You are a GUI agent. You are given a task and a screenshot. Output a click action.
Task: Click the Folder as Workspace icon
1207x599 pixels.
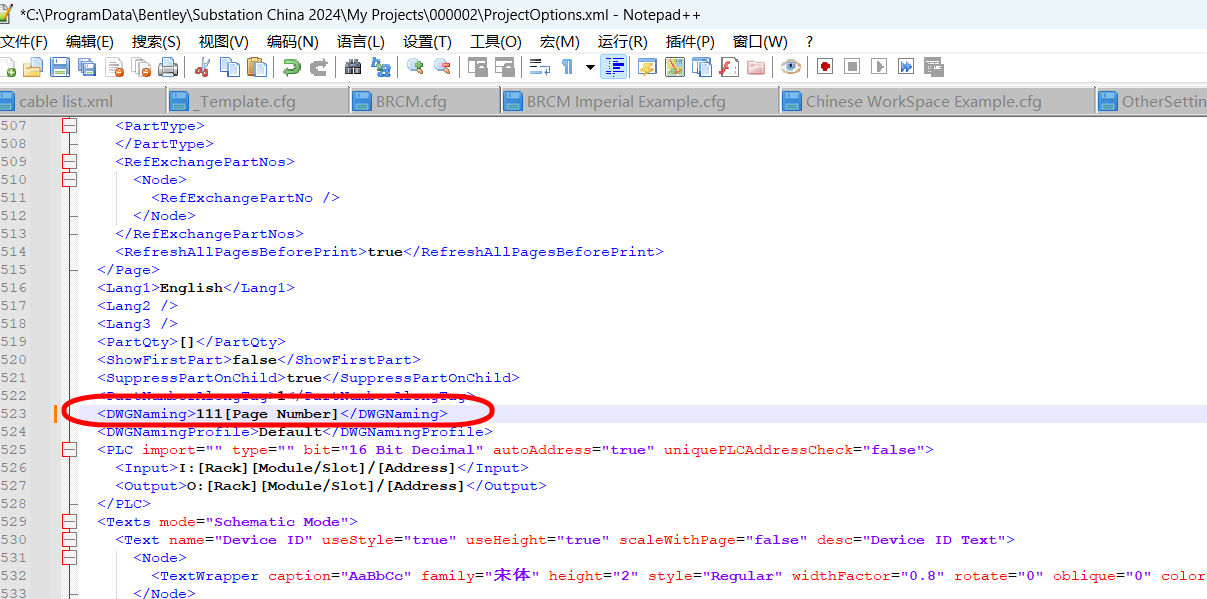(x=756, y=67)
